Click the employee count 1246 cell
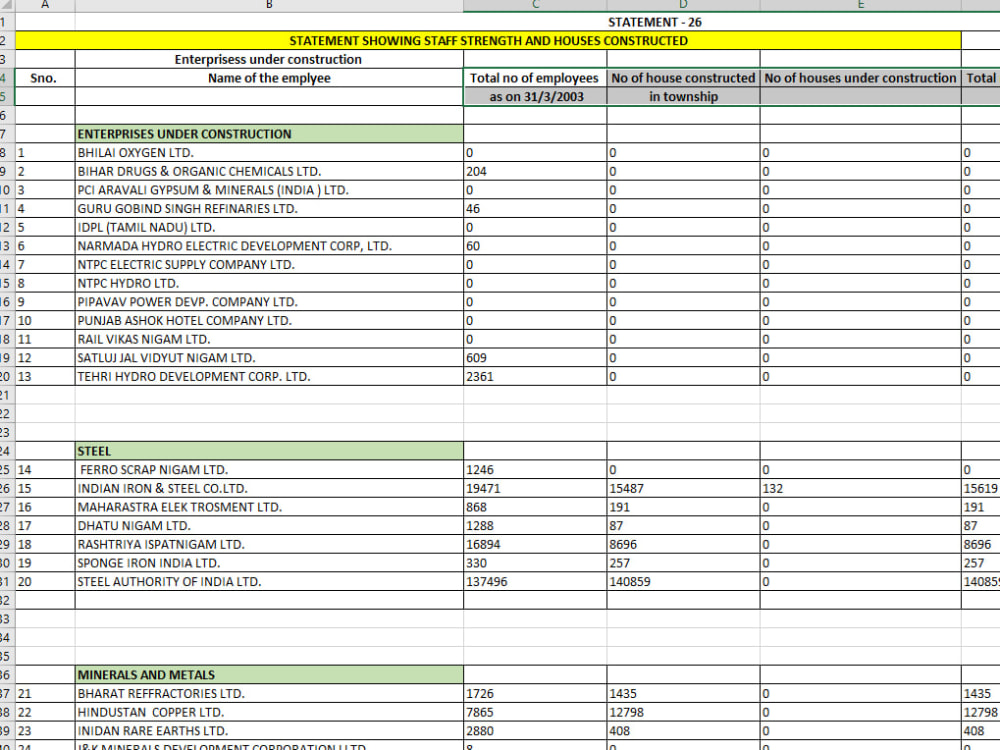 pyautogui.click(x=535, y=469)
